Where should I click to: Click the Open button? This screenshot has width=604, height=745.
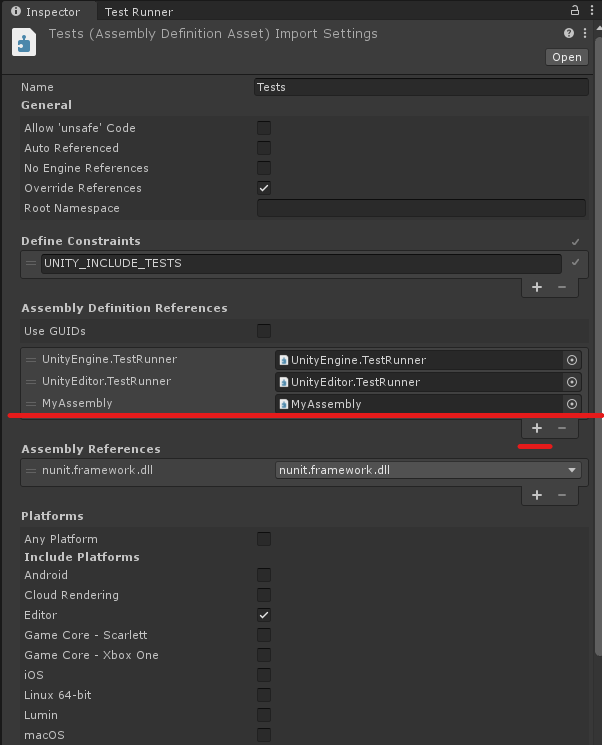pos(567,57)
